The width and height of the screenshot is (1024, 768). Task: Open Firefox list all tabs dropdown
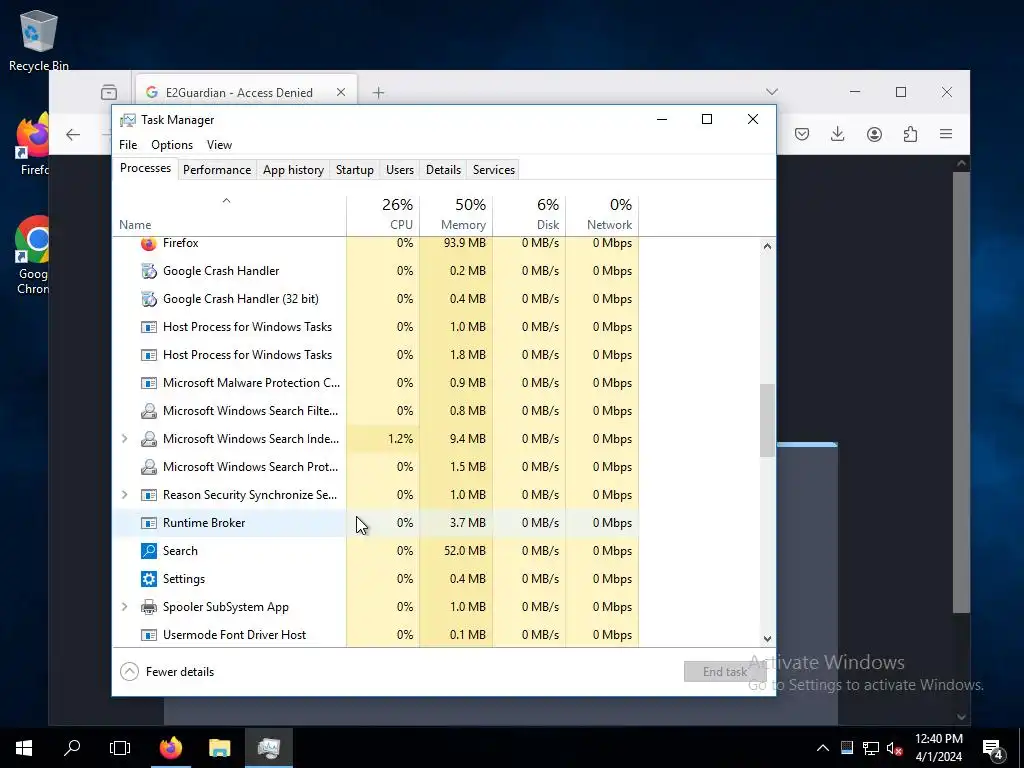pyautogui.click(x=772, y=92)
